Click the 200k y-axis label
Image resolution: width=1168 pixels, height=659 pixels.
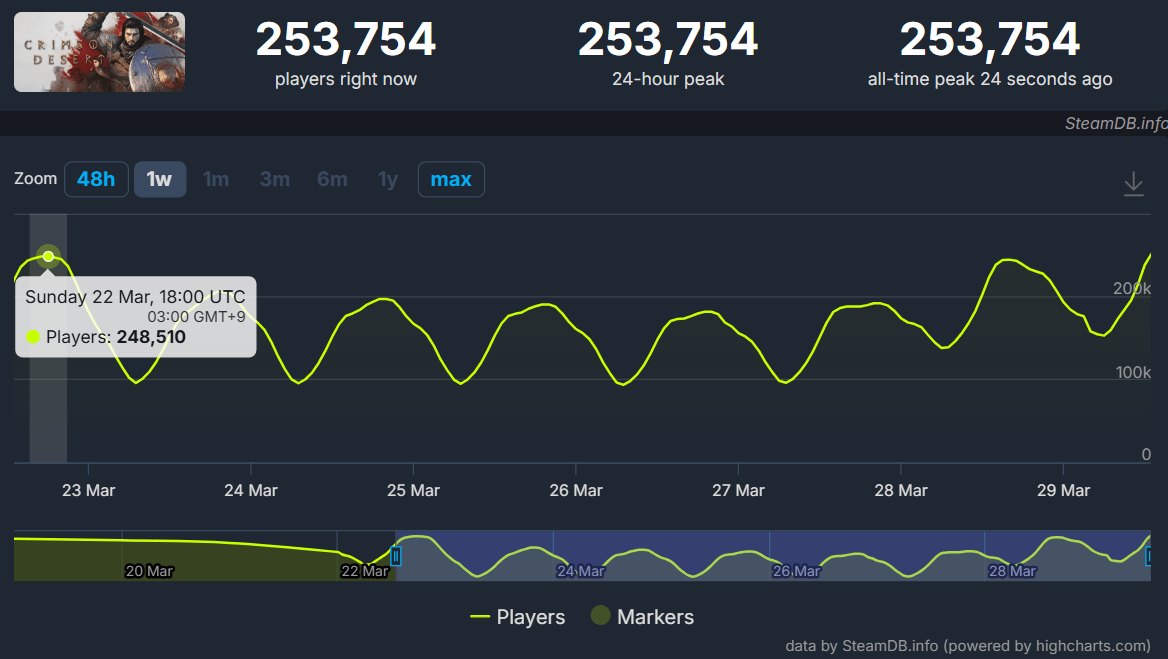point(1132,288)
